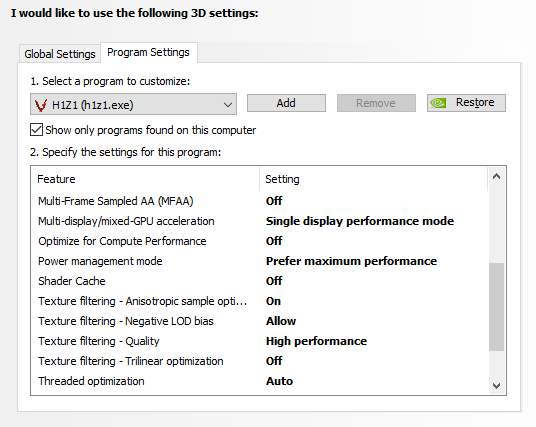Screen dimensions: 536x427
Task: Click the Remove button
Action: point(376,103)
